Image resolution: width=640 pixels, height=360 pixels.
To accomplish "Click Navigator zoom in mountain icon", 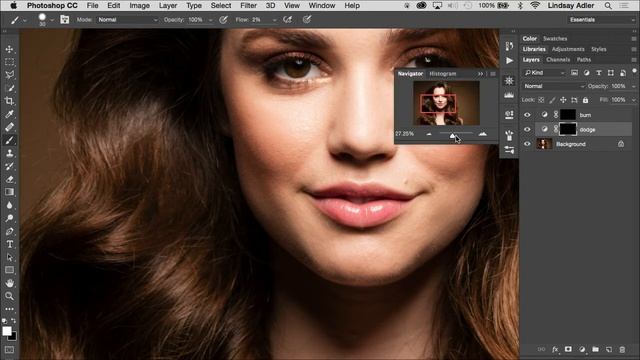I will 482,133.
